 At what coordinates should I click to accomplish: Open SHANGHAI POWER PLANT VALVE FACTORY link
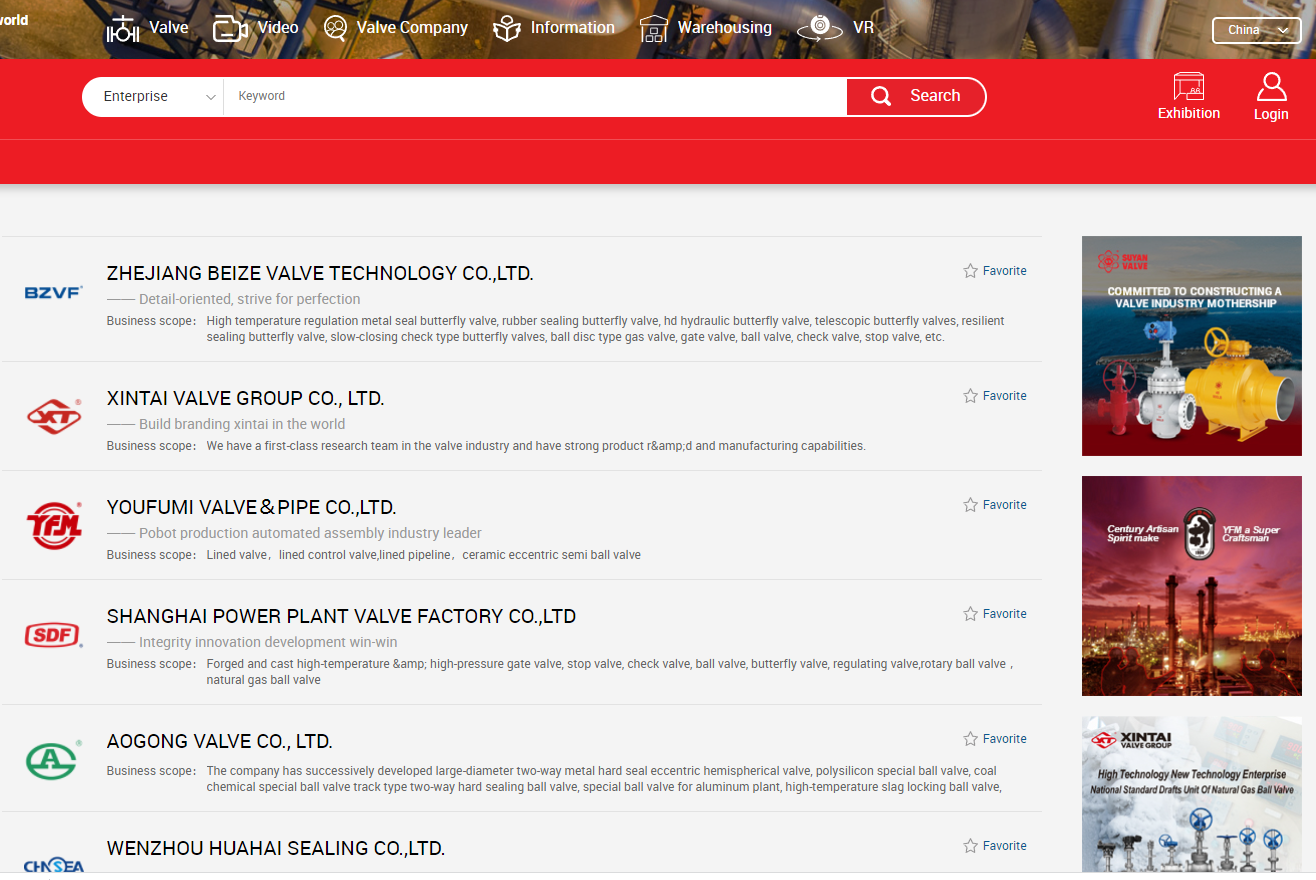click(342, 617)
